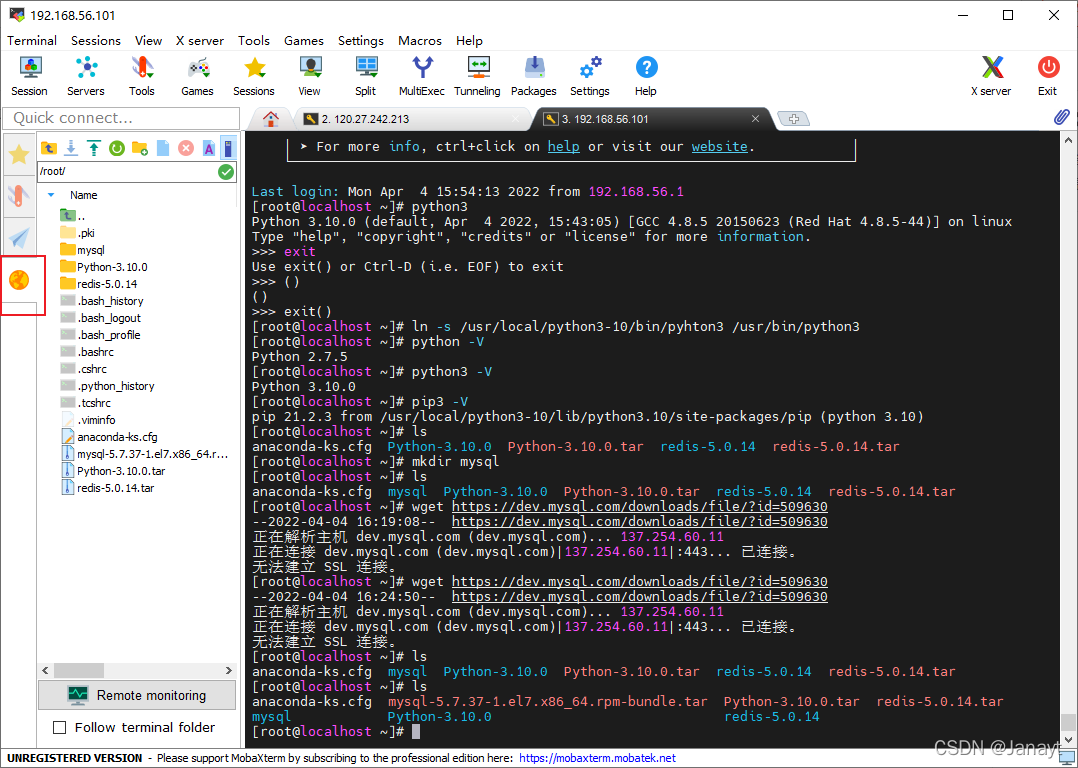Screen dimensions: 1078x768
Task: Follow the mobaxterm.mobatek.net link
Action: [x=597, y=758]
